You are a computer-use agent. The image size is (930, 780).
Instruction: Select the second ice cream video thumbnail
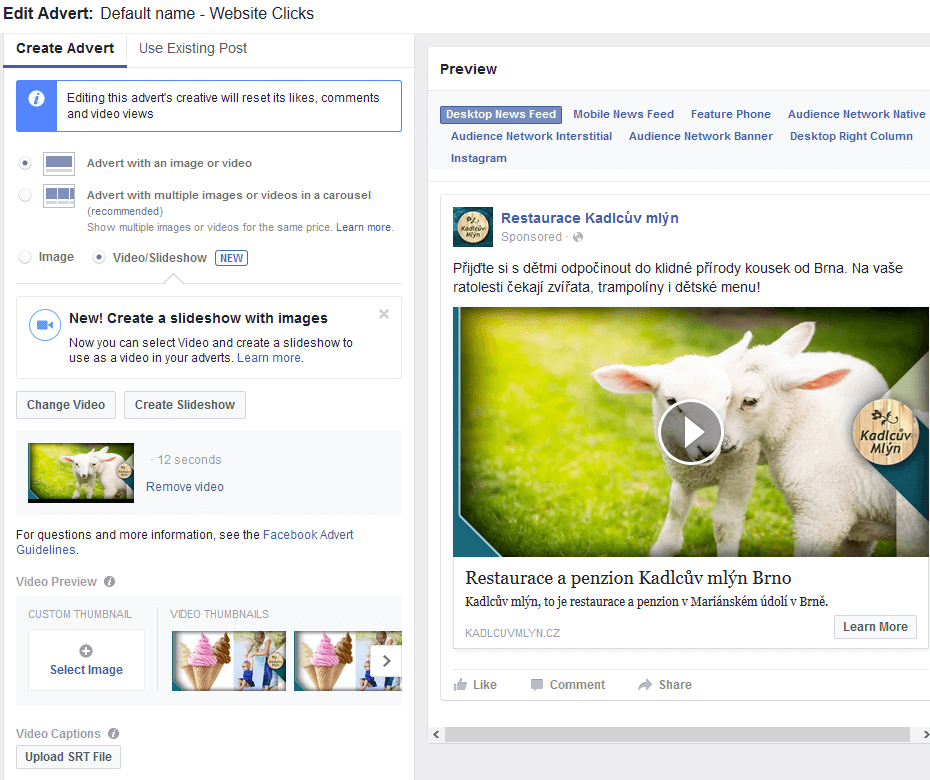coord(348,661)
